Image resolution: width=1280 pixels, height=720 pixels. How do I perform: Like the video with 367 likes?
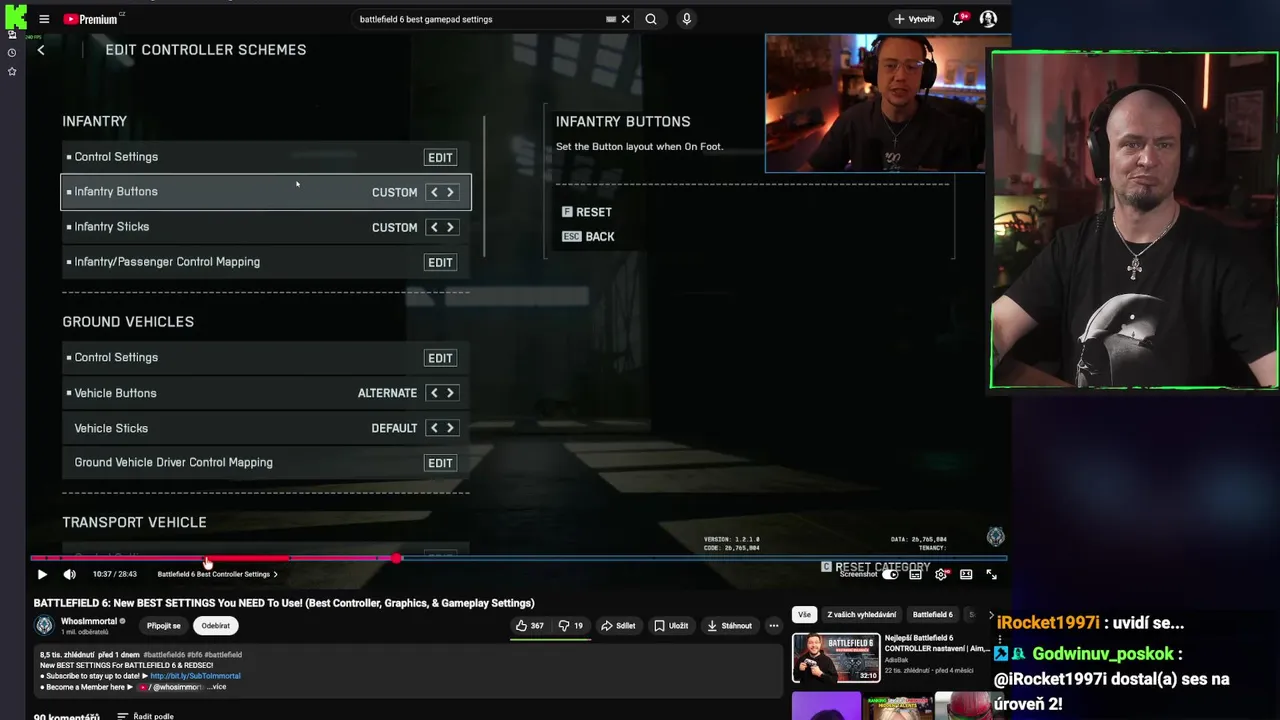pos(530,626)
